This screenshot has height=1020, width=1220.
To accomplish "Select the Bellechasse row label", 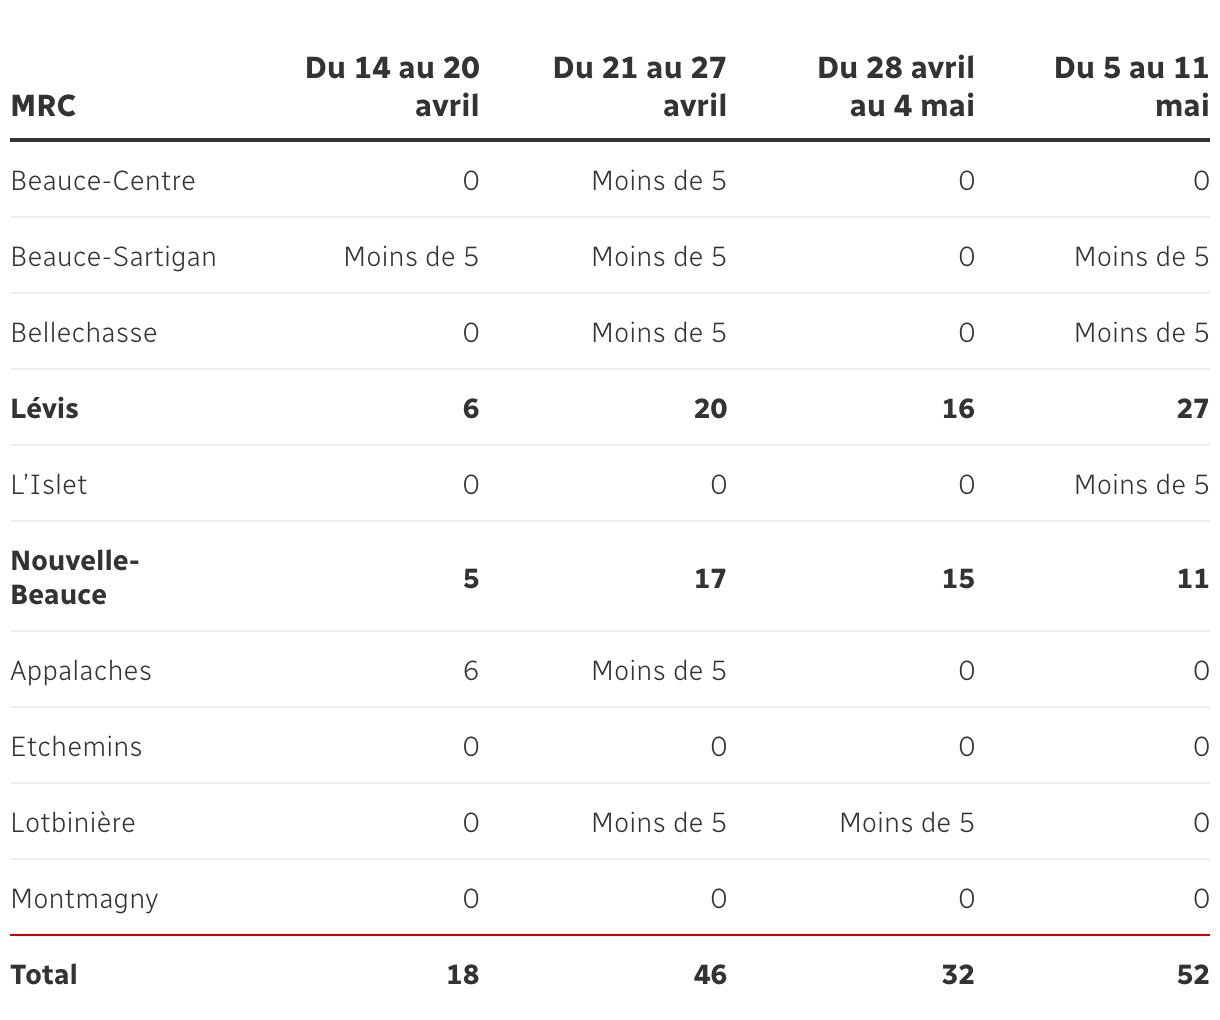I will point(84,333).
